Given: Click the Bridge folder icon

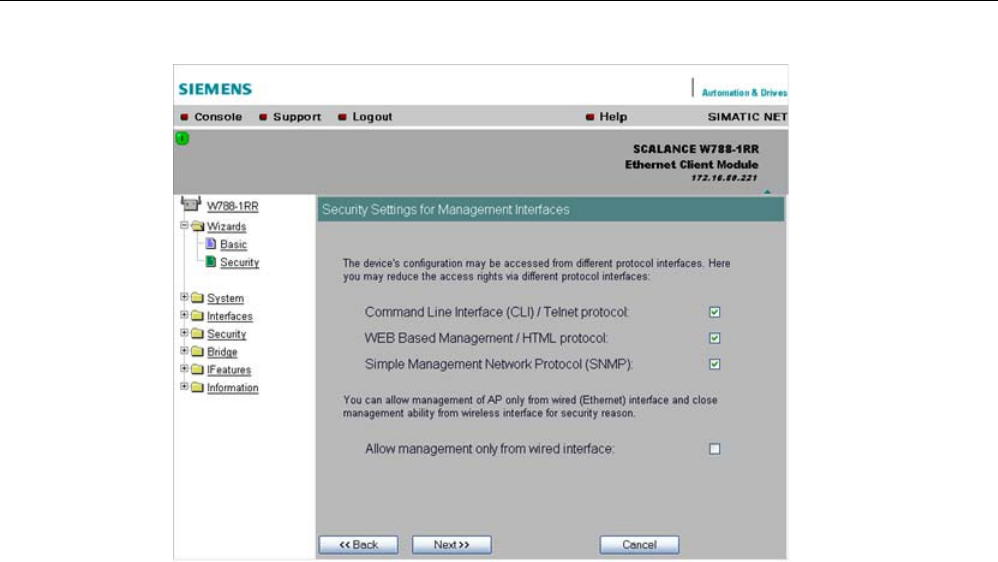Looking at the screenshot, I should 197,351.
